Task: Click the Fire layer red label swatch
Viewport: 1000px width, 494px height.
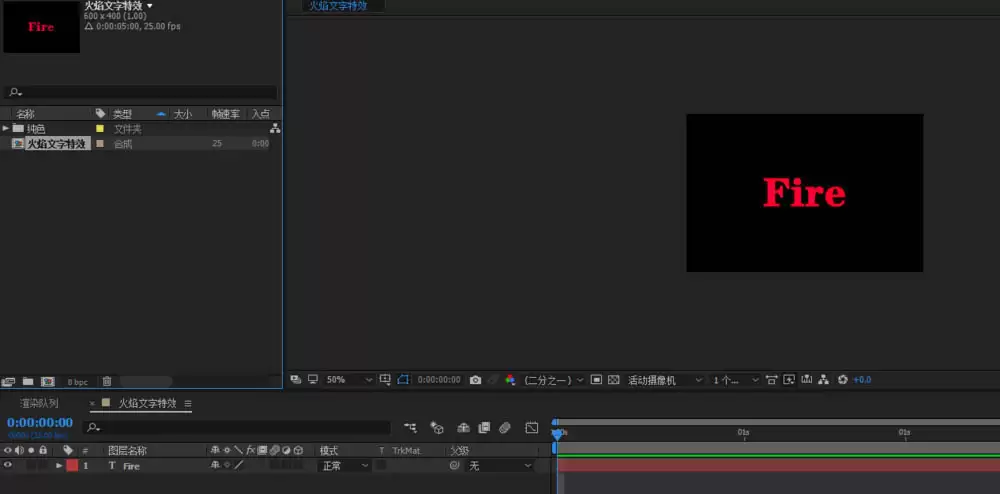Action: [72, 466]
